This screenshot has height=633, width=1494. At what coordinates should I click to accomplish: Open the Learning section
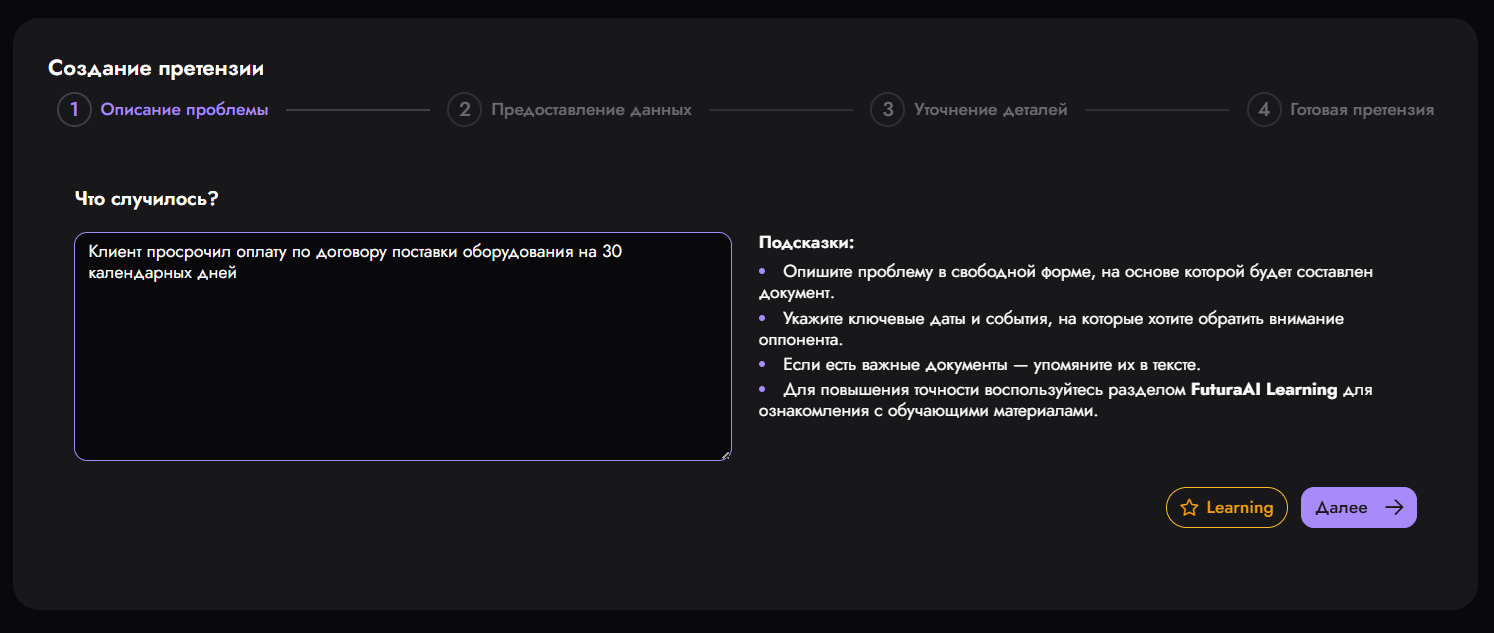[x=1227, y=507]
